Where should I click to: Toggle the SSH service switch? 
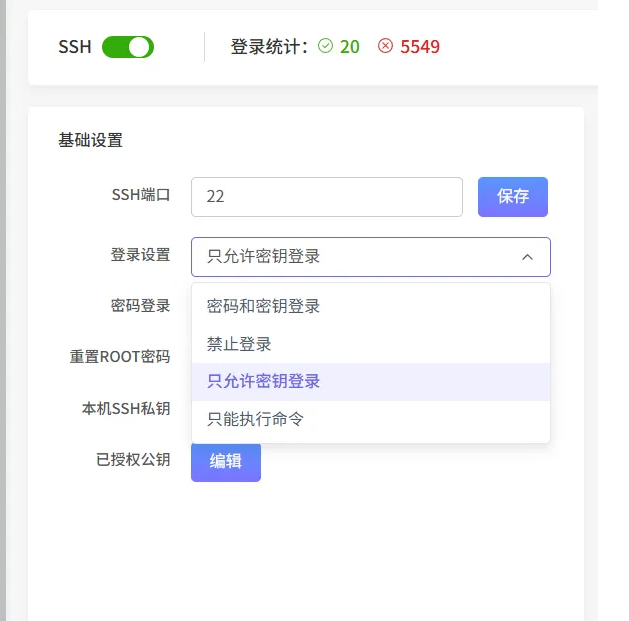(128, 47)
